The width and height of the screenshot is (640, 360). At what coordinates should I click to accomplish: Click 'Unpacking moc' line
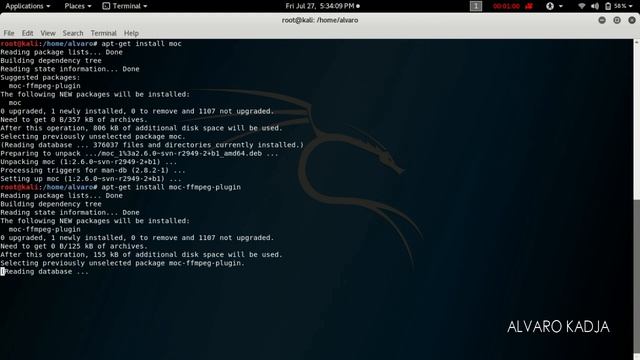coord(89,162)
